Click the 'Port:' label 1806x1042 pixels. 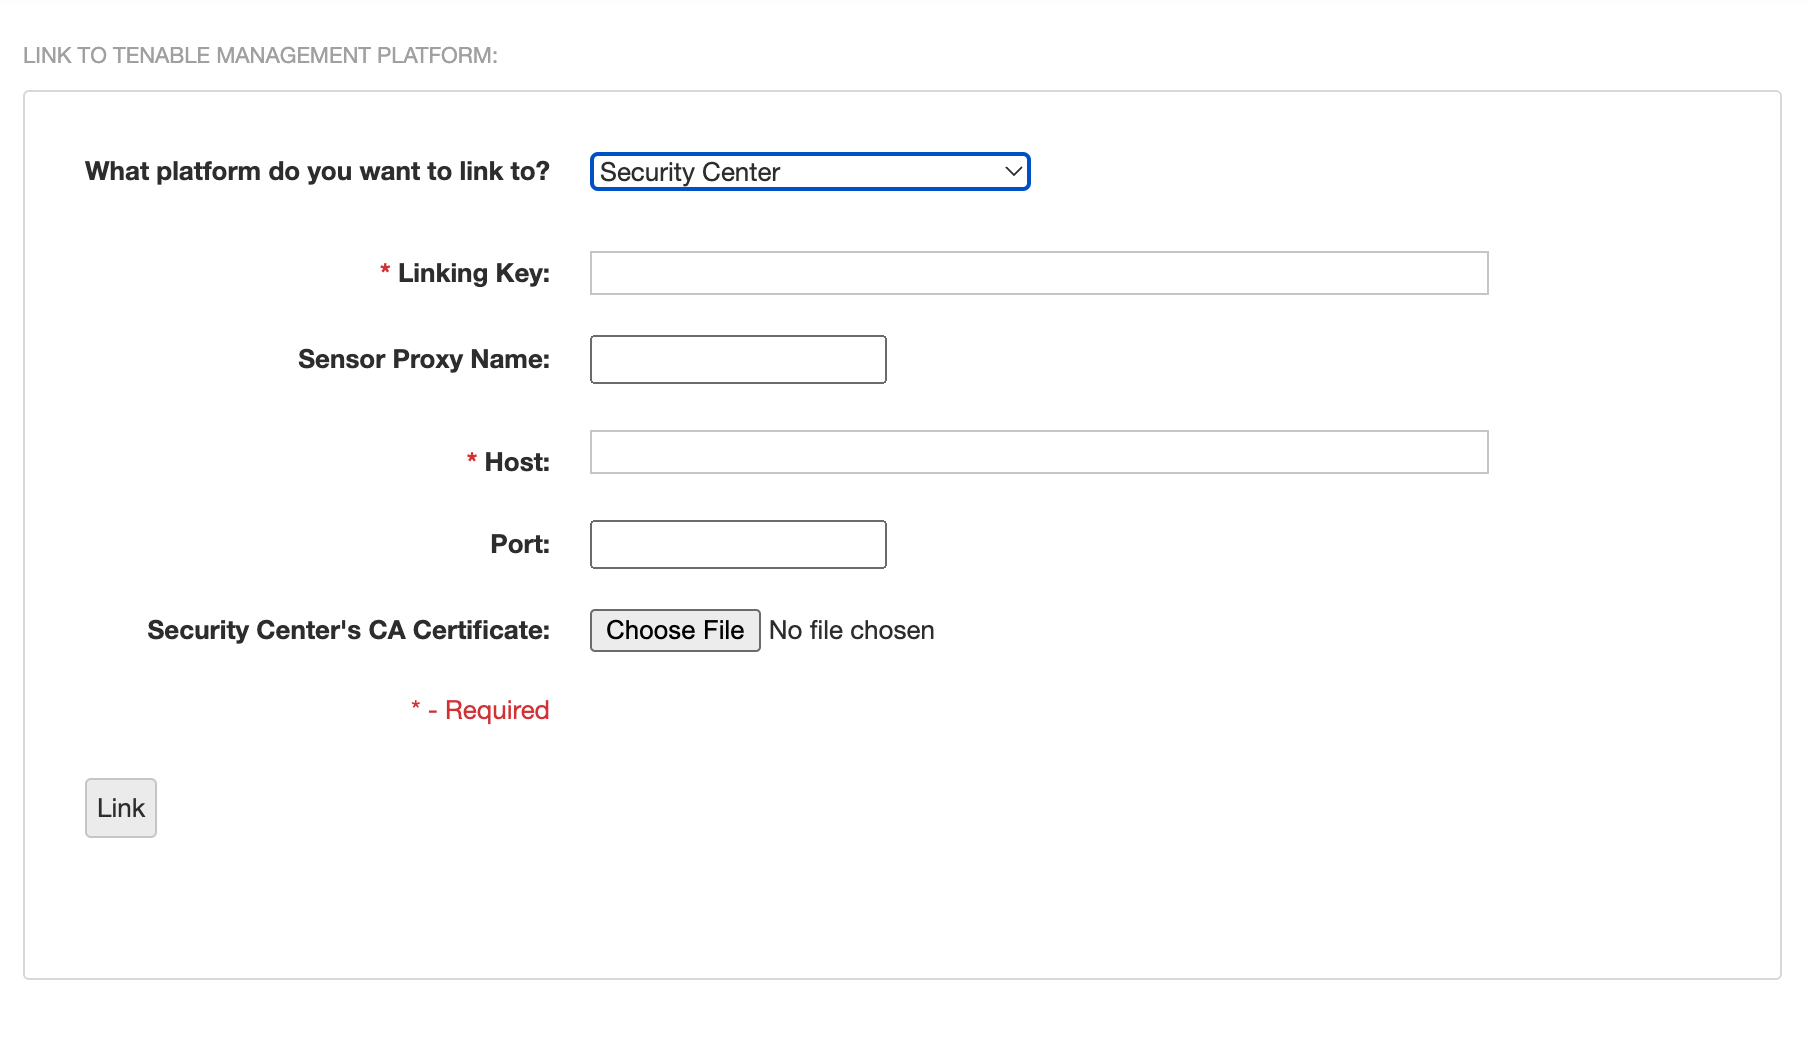click(x=520, y=544)
